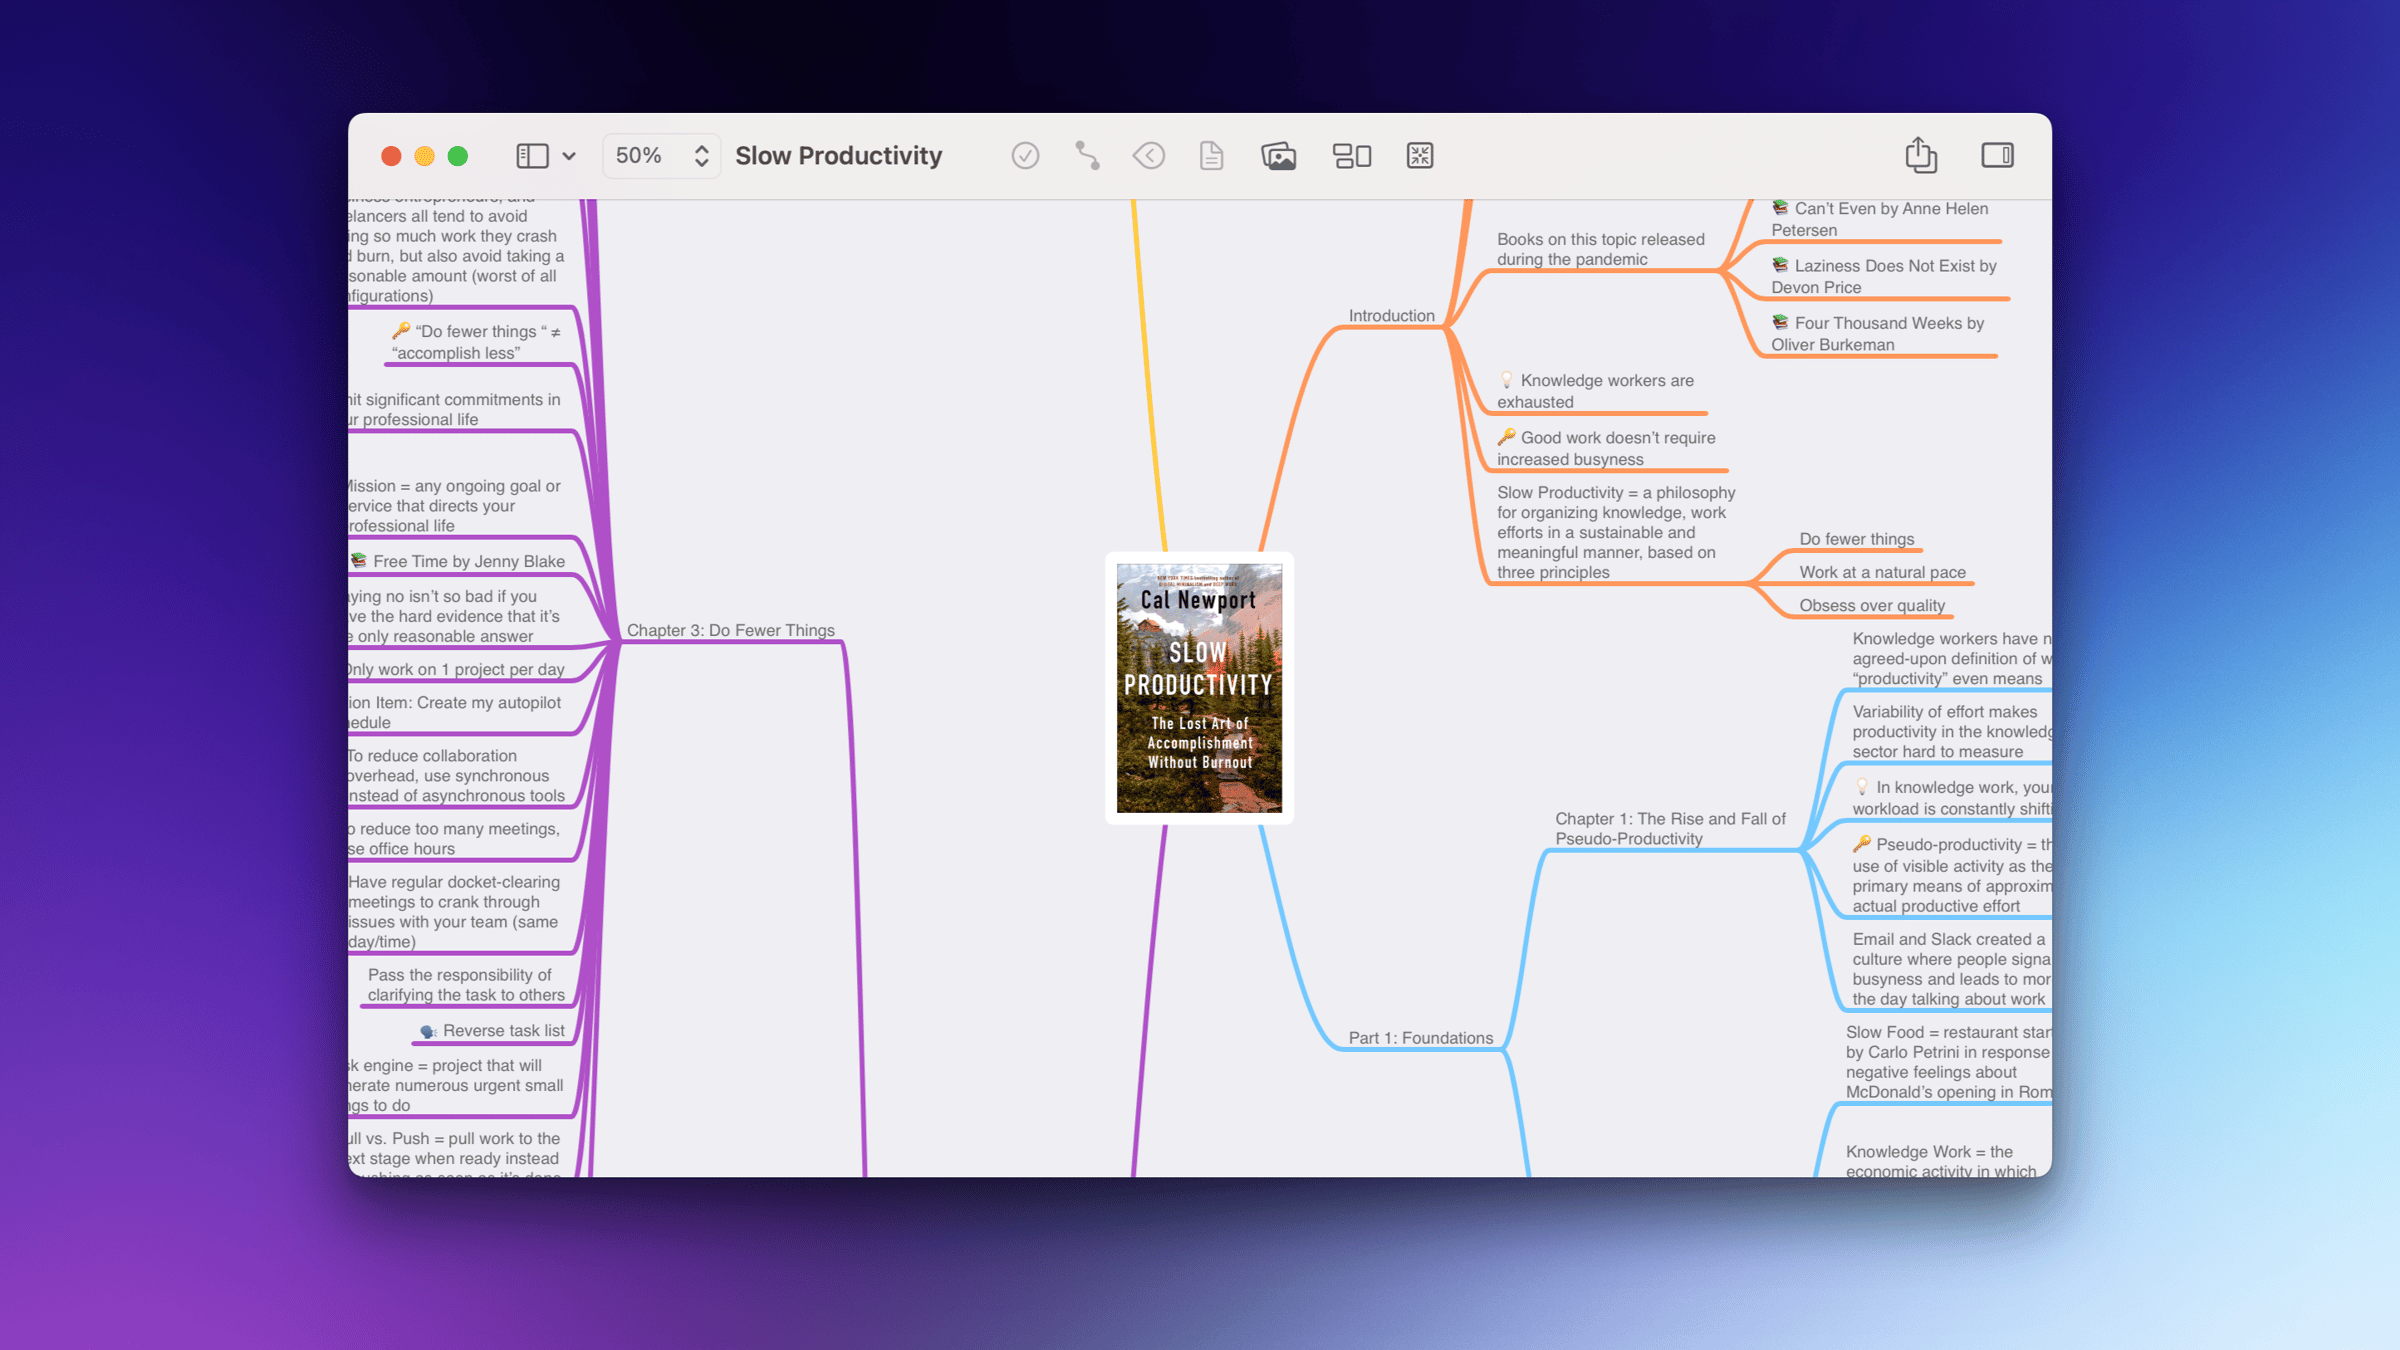Select "Obsess over quality" node
The height and width of the screenshot is (1350, 2400).
coord(1872,605)
